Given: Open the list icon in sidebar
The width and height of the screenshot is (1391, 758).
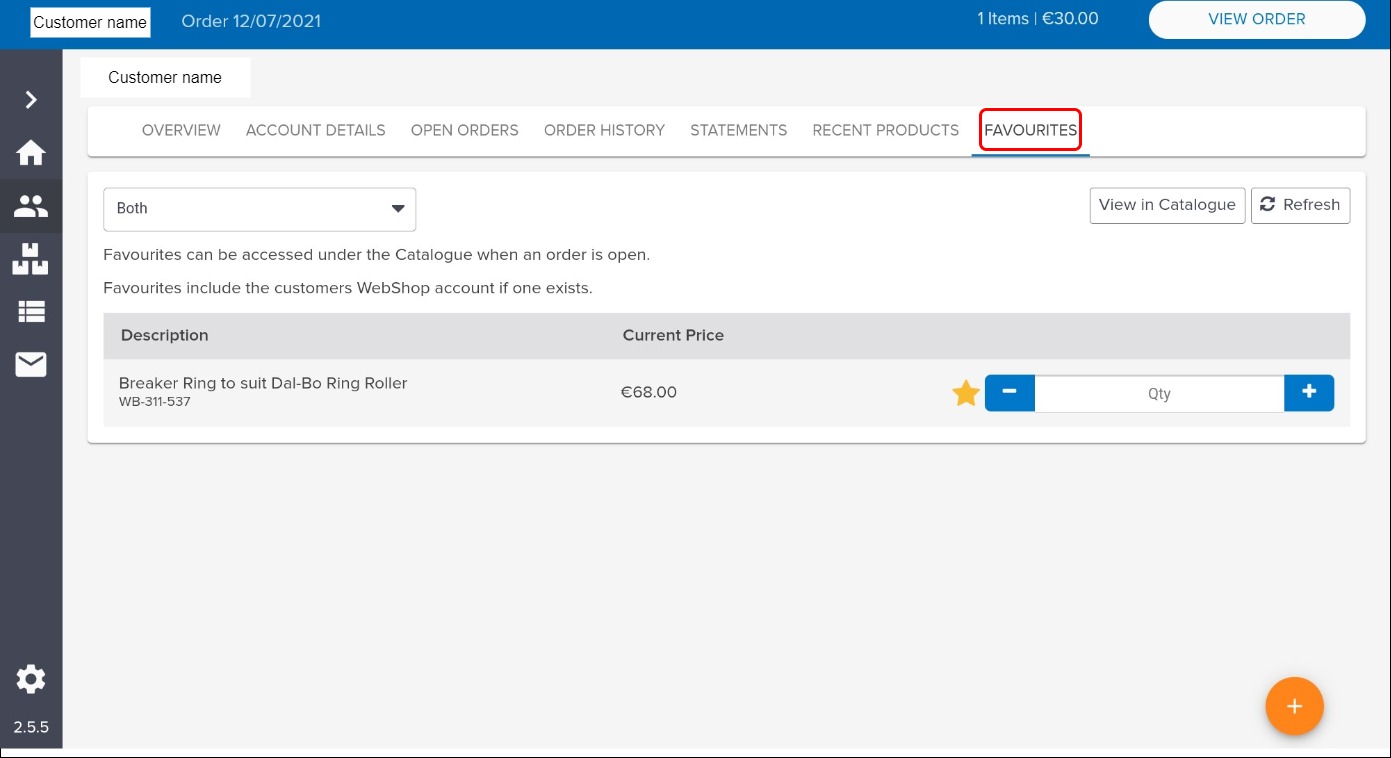Looking at the screenshot, I should click(31, 312).
